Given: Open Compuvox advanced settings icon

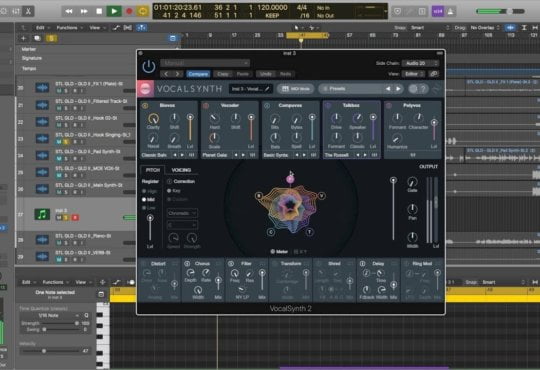Looking at the screenshot, I should [x=313, y=155].
